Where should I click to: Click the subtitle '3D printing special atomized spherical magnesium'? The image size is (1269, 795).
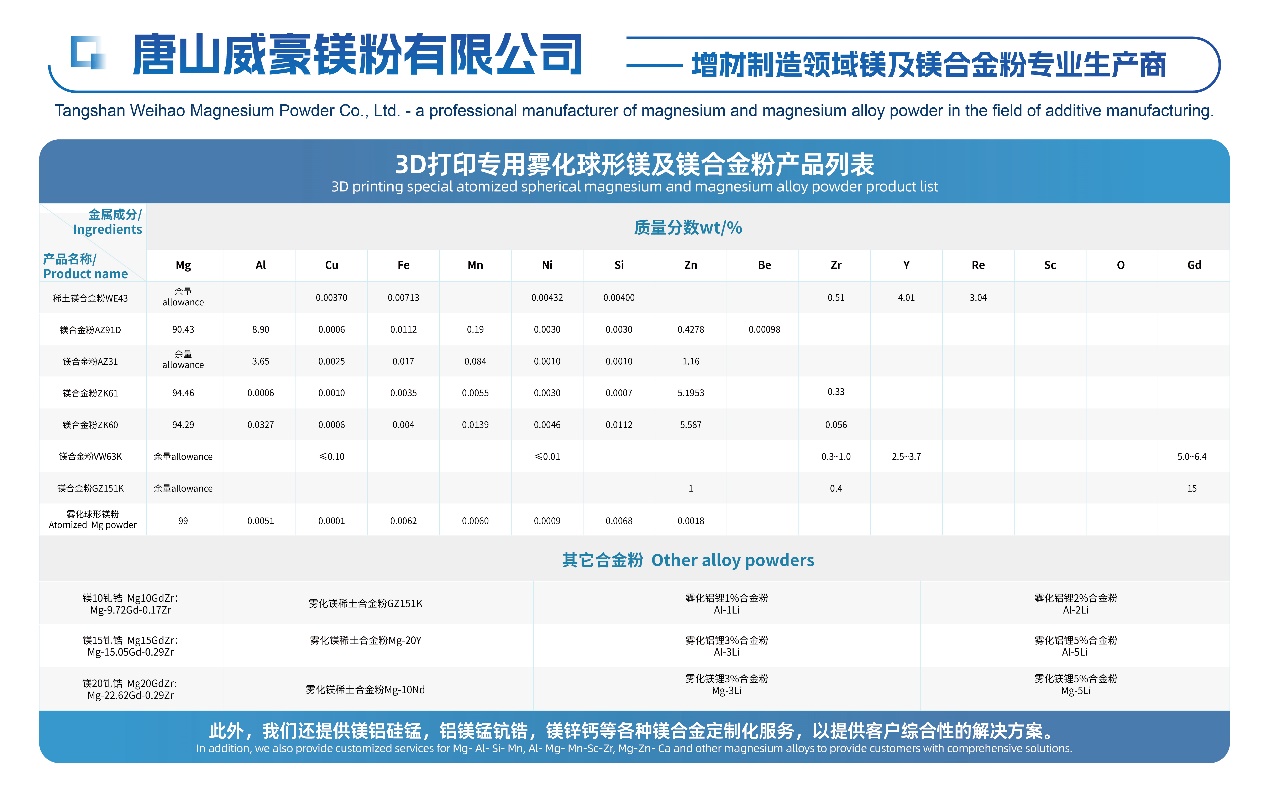[x=634, y=187]
